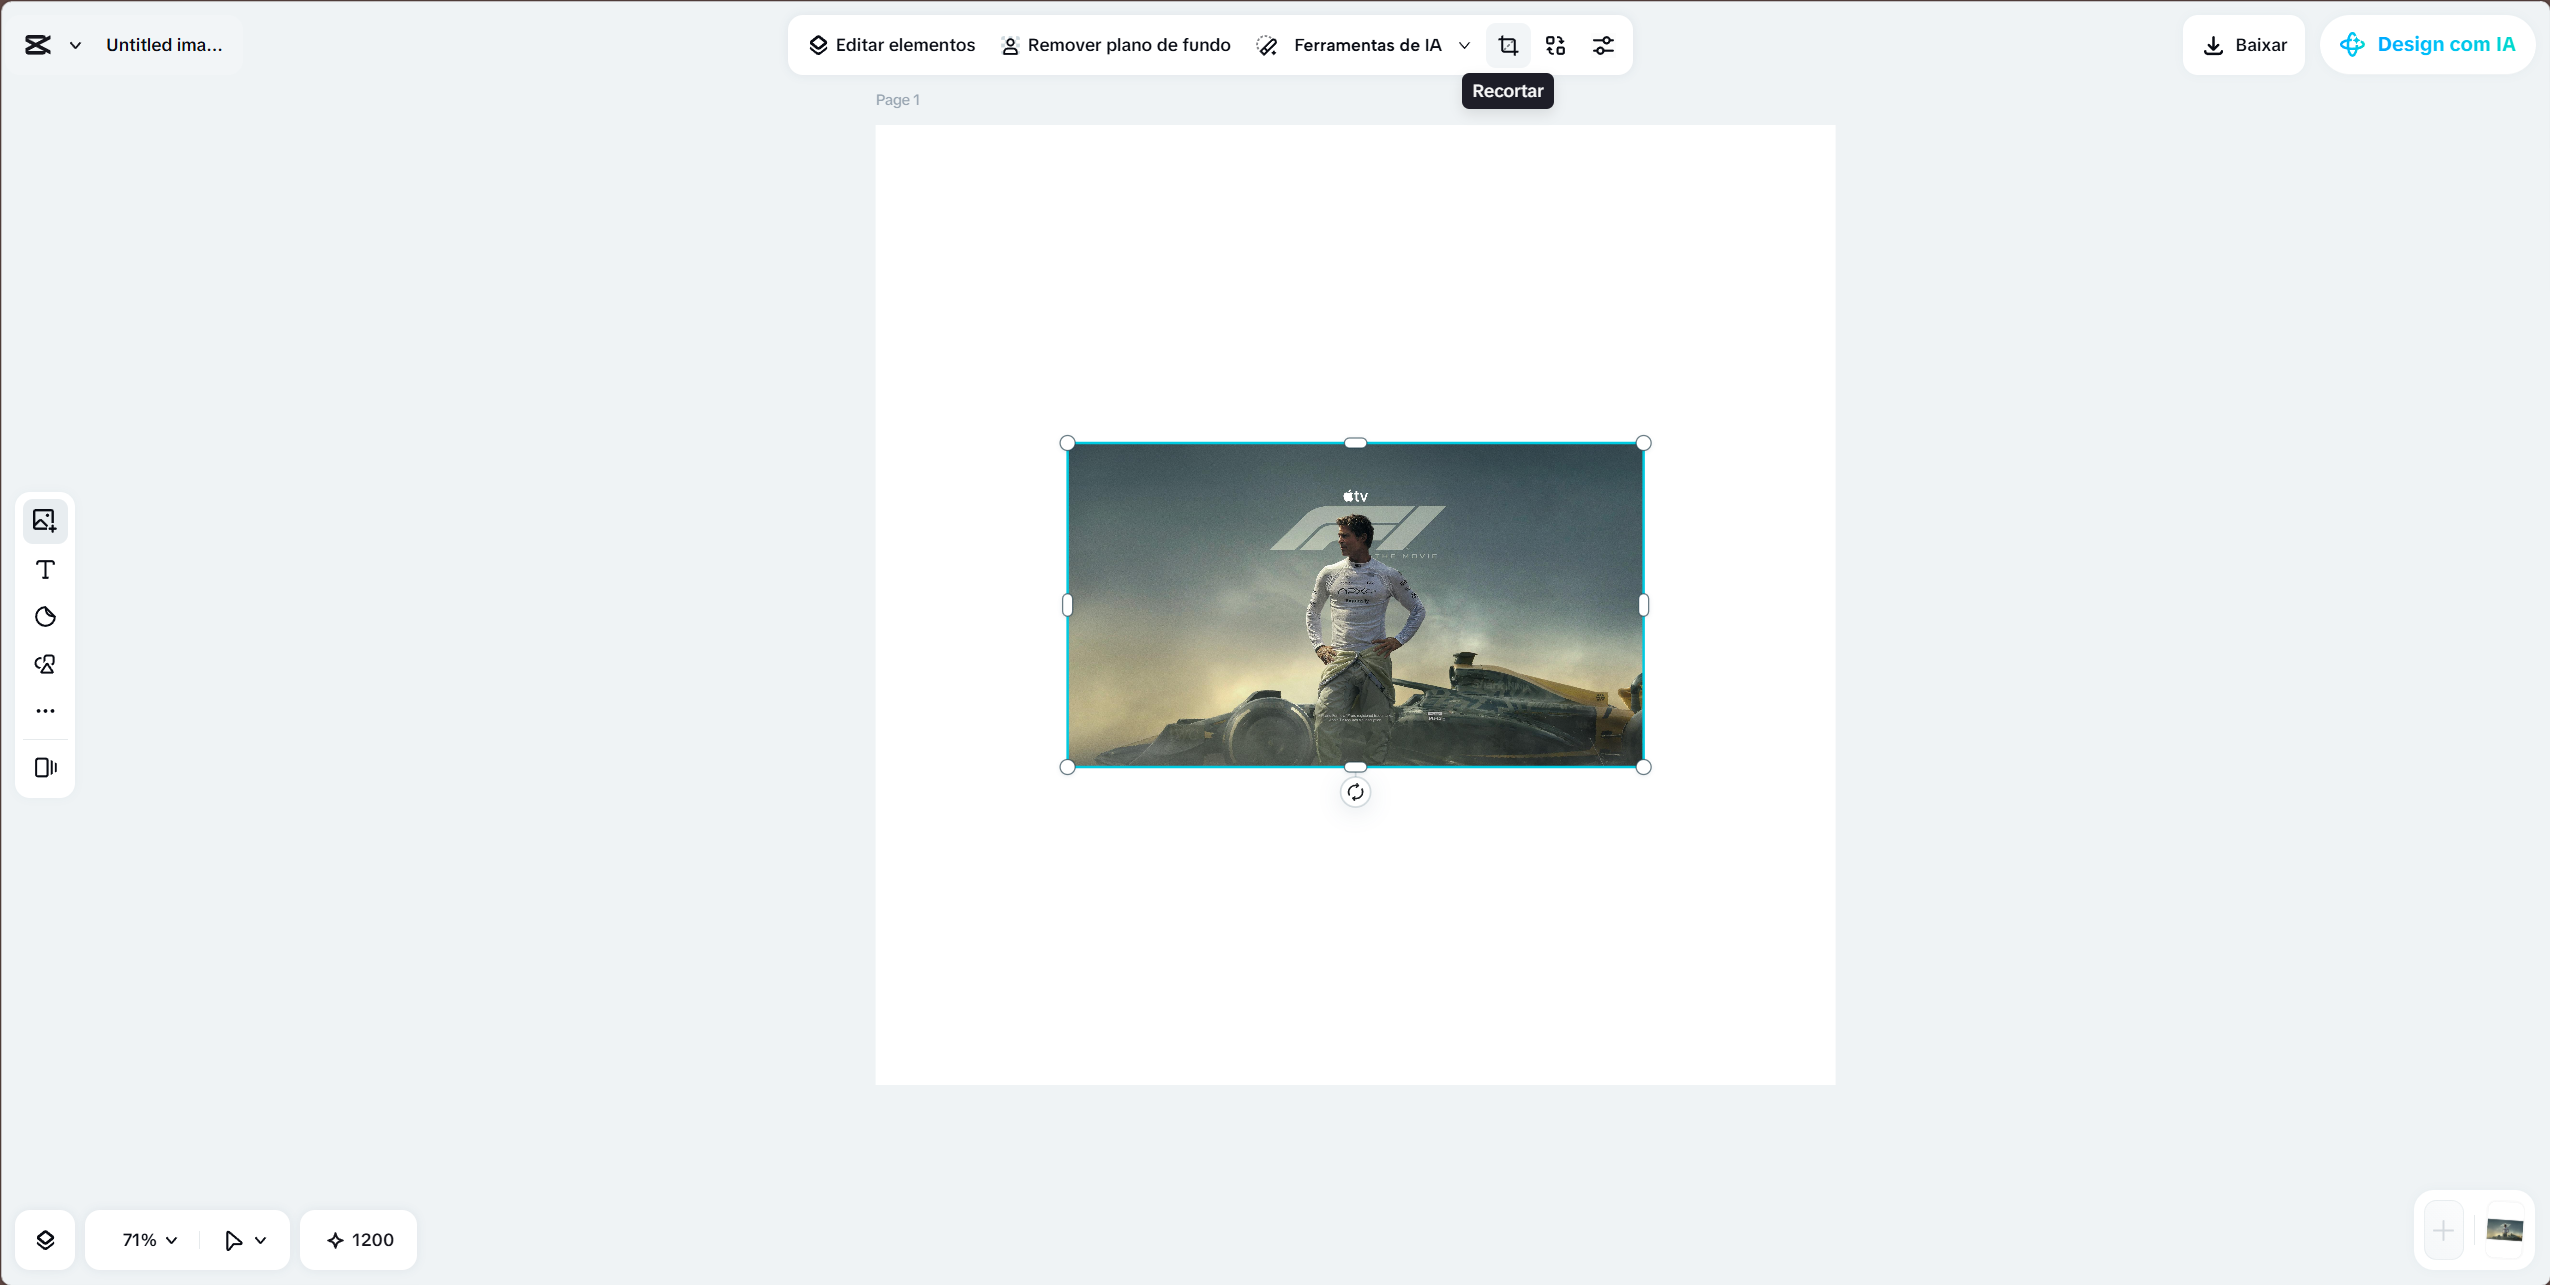Click the 1200 credits button
This screenshot has height=1285, width=2550.
tap(359, 1240)
